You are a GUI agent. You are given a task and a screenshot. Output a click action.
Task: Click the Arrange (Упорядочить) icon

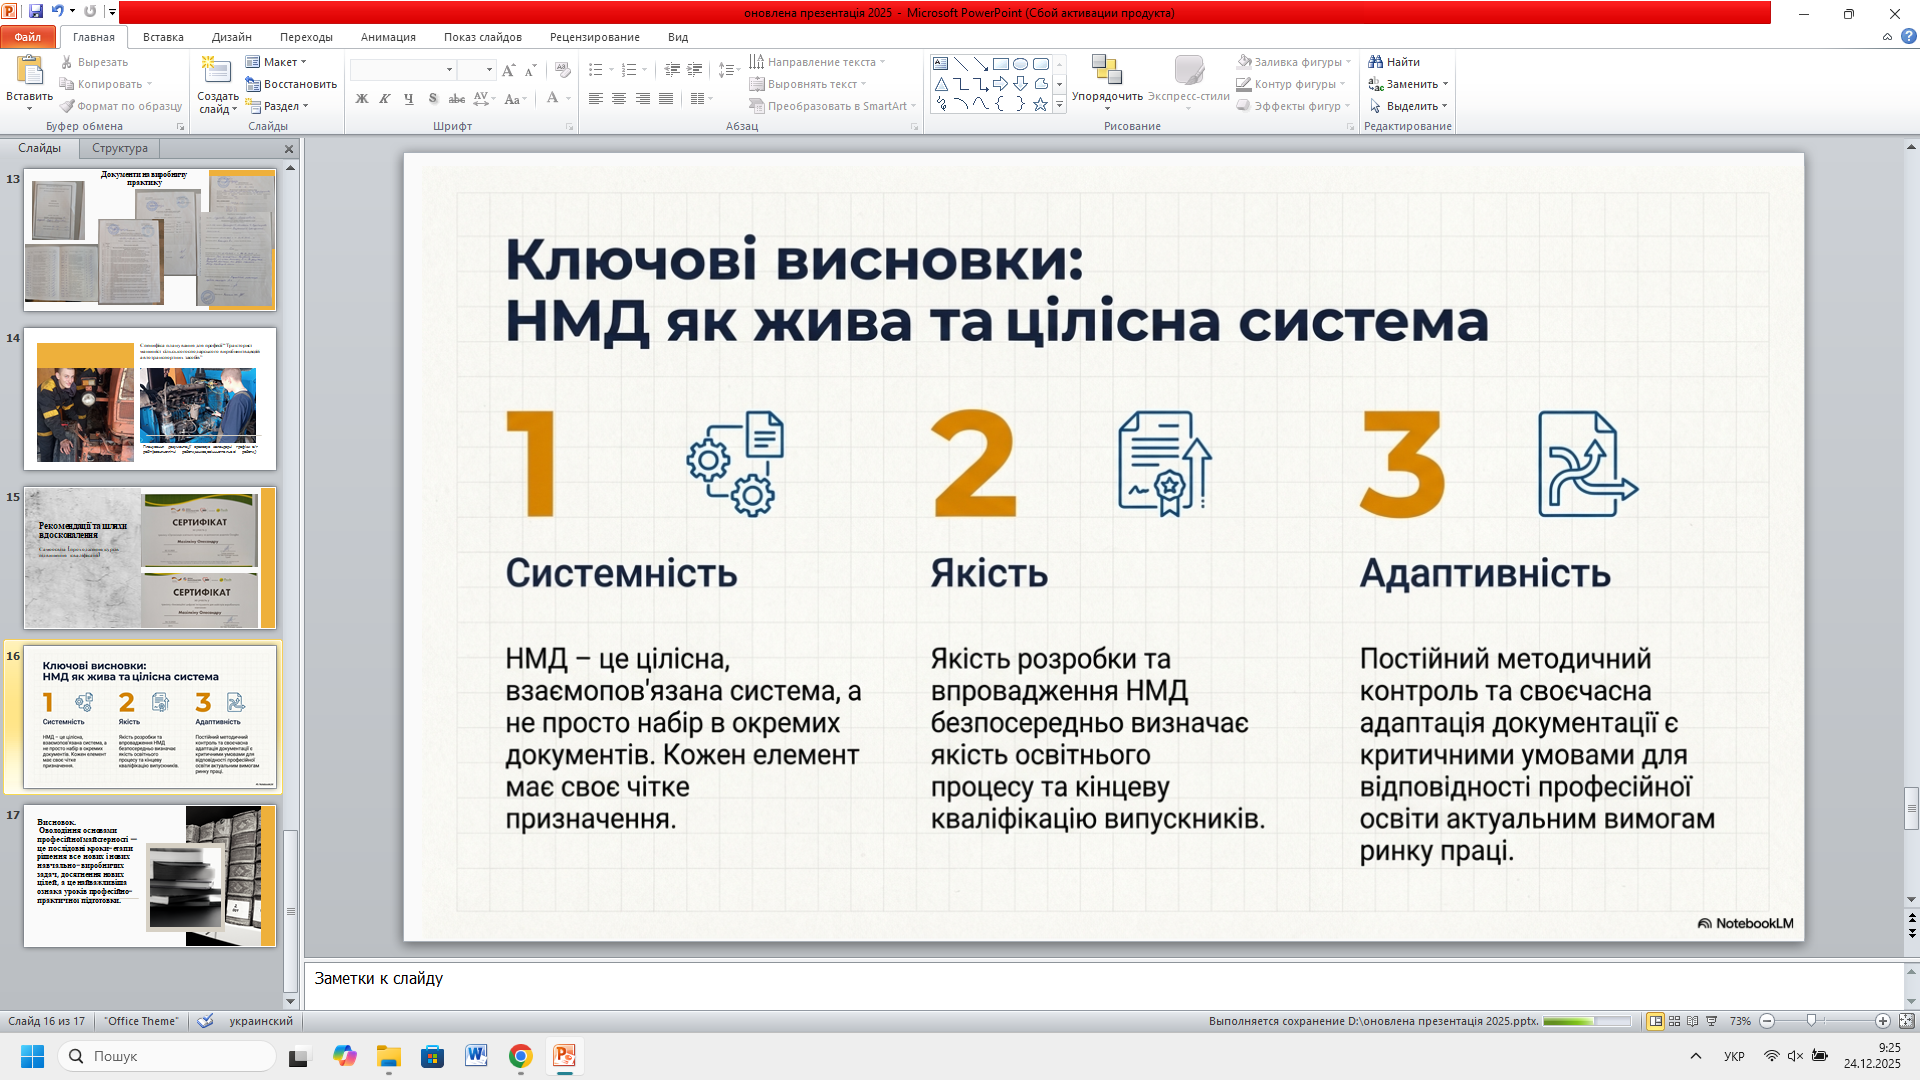click(1106, 71)
